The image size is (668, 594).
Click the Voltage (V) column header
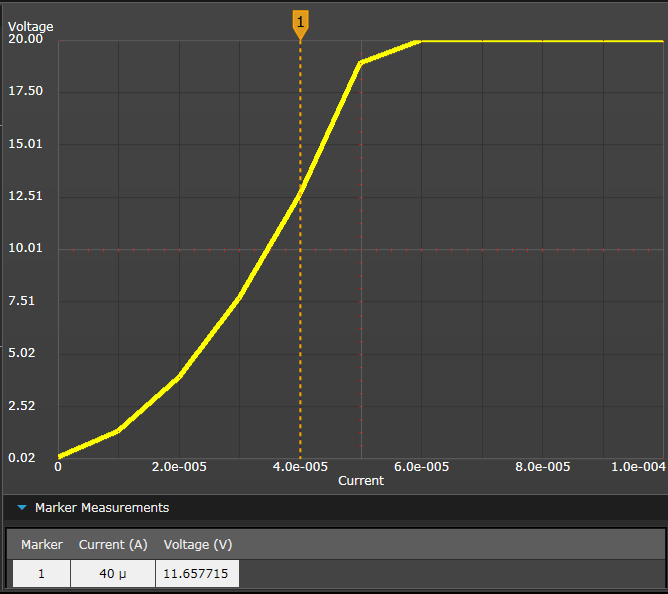198,545
